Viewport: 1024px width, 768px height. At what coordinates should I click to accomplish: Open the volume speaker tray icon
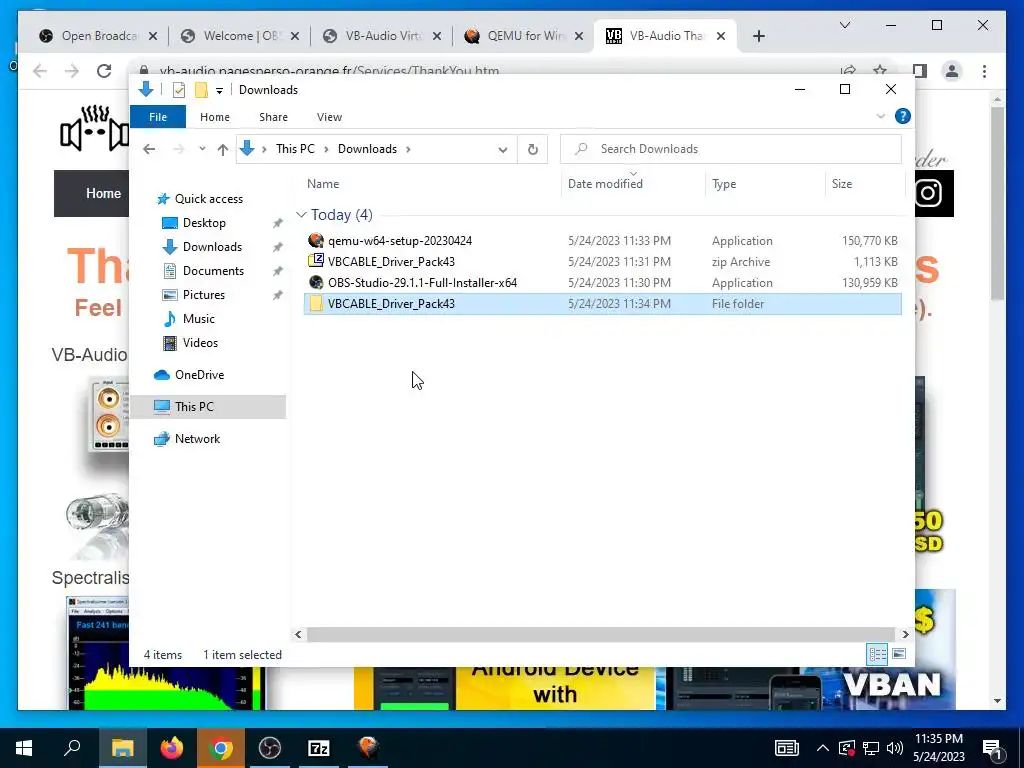coord(895,748)
